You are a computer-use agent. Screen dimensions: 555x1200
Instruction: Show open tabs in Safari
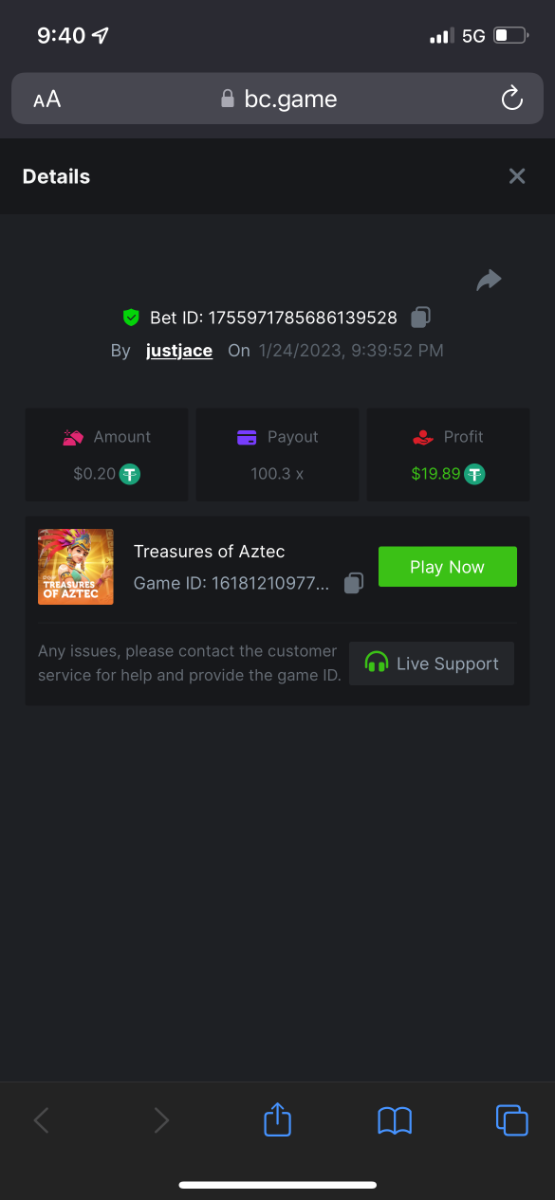point(512,1120)
